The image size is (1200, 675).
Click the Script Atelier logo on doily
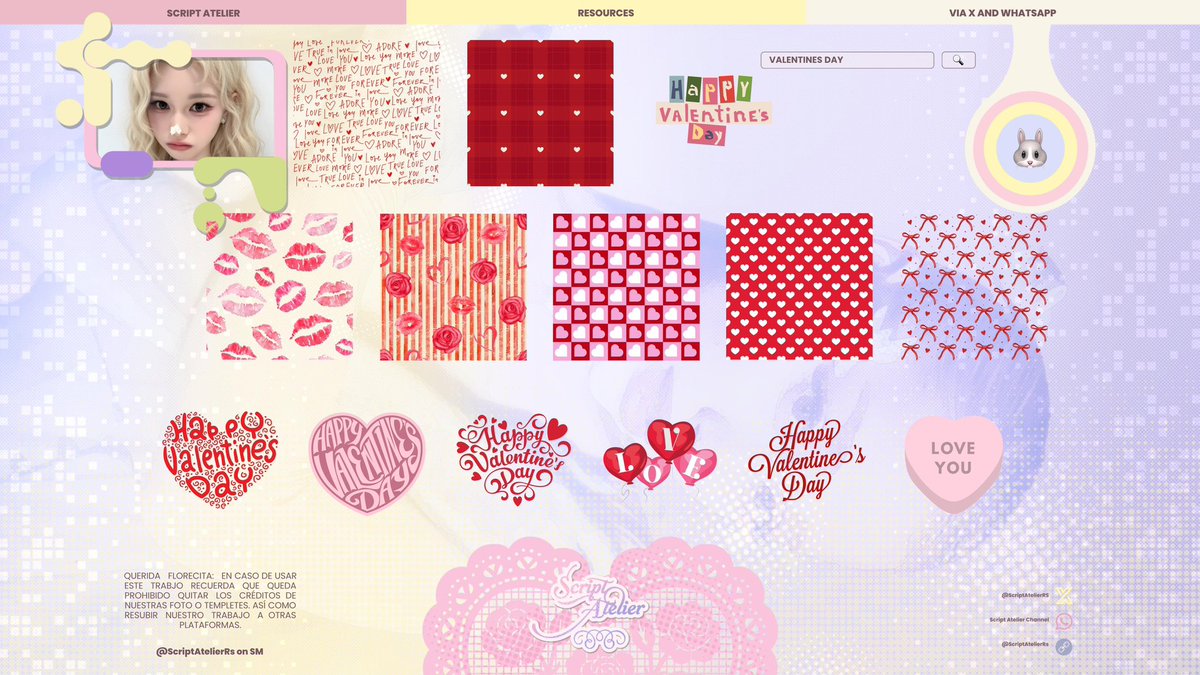coord(600,605)
